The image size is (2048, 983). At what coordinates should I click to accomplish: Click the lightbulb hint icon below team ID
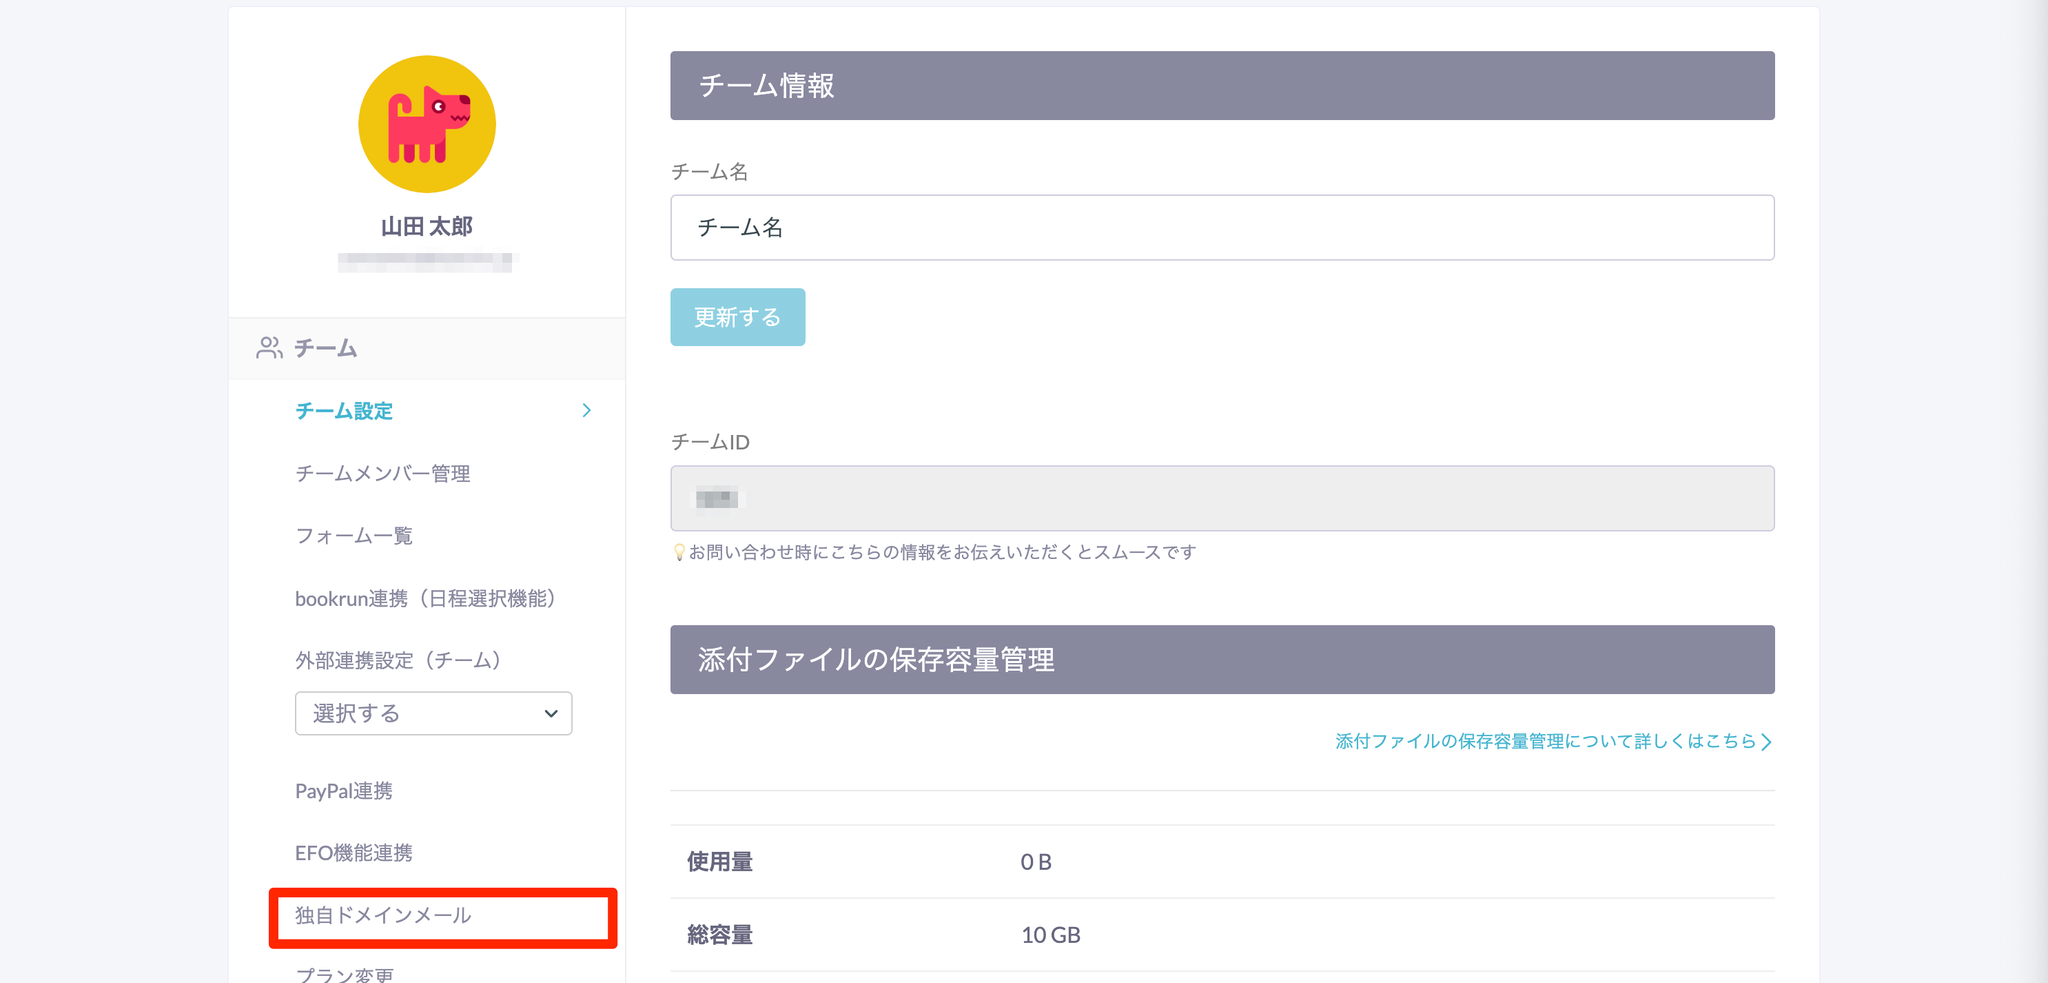(x=679, y=553)
